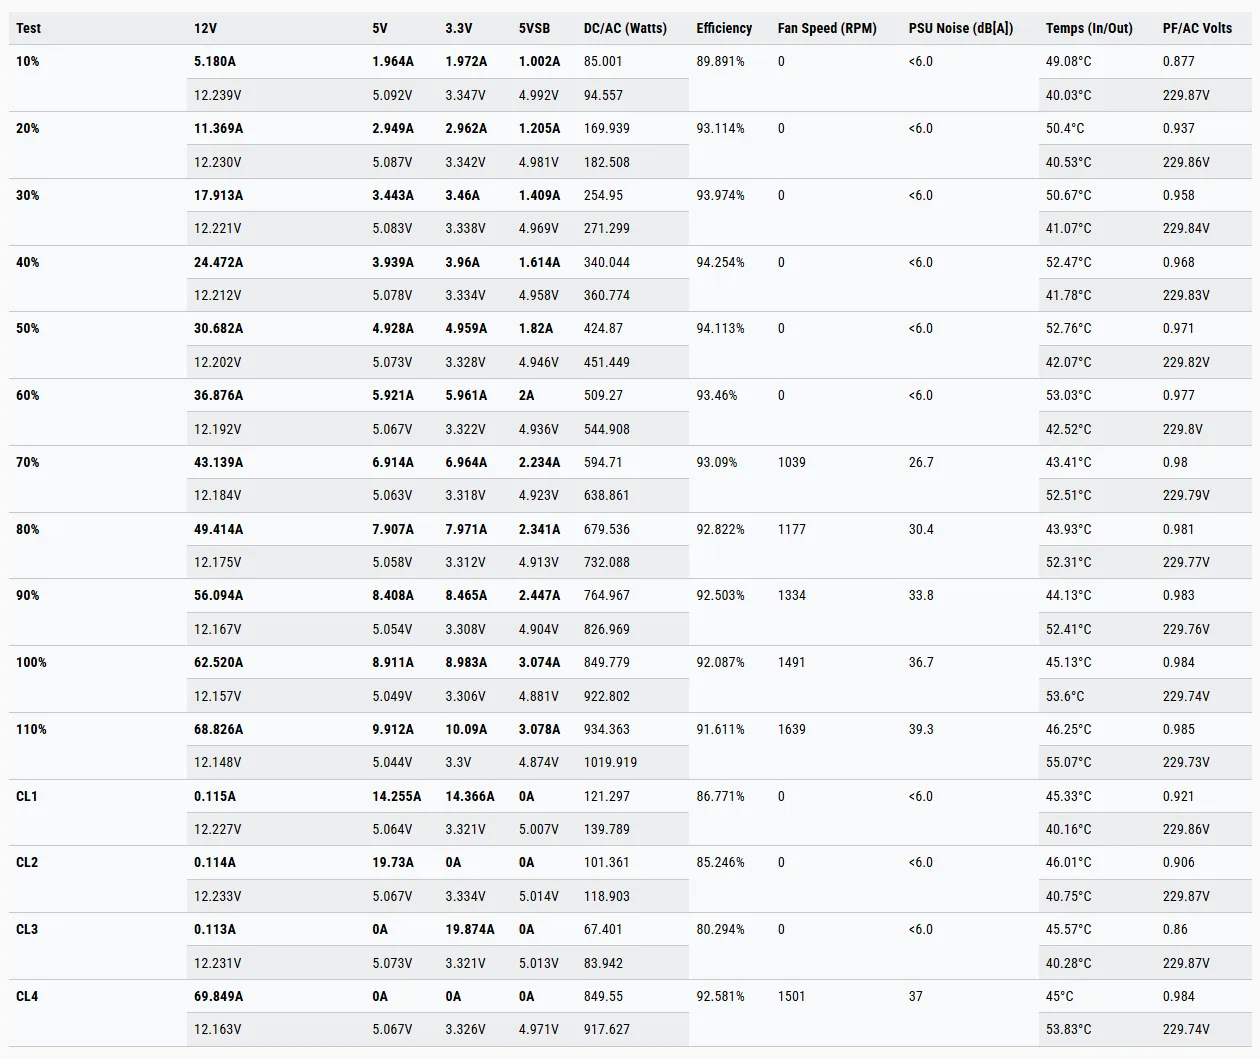
Task: Click the 36.7 noise value
Action: [x=921, y=662]
